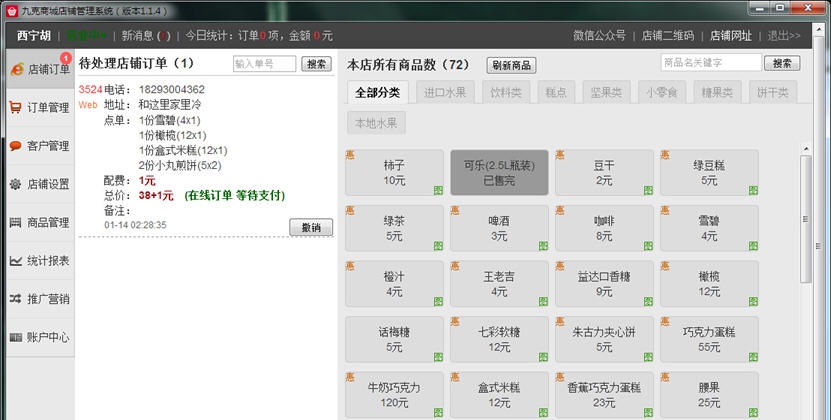Switch to the 糕点 category tab
This screenshot has width=831, height=420.
pyautogui.click(x=556, y=92)
